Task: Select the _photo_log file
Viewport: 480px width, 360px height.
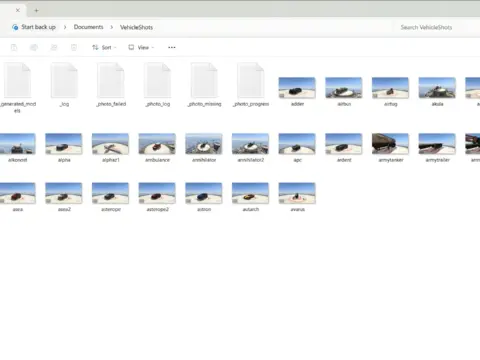Action: click(157, 85)
